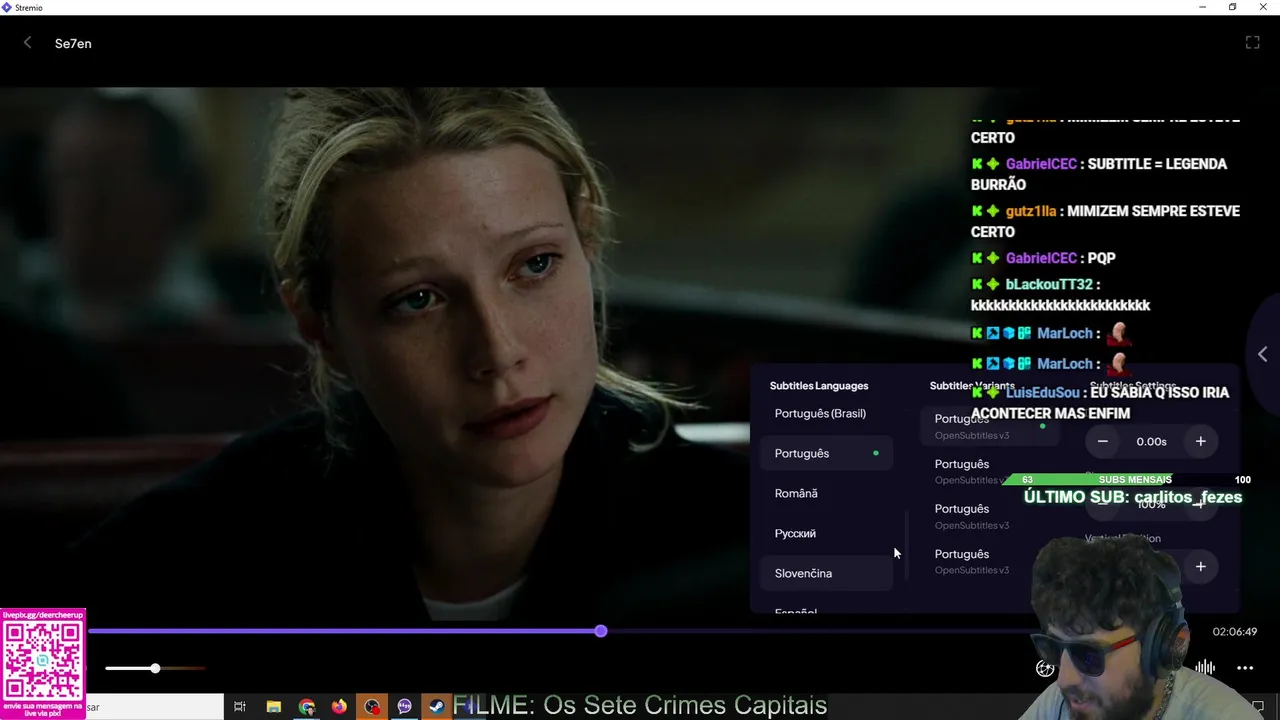Screen dimensions: 1280x720
Task: Click the 0.00s subtitle delay value
Action: tap(1151, 441)
